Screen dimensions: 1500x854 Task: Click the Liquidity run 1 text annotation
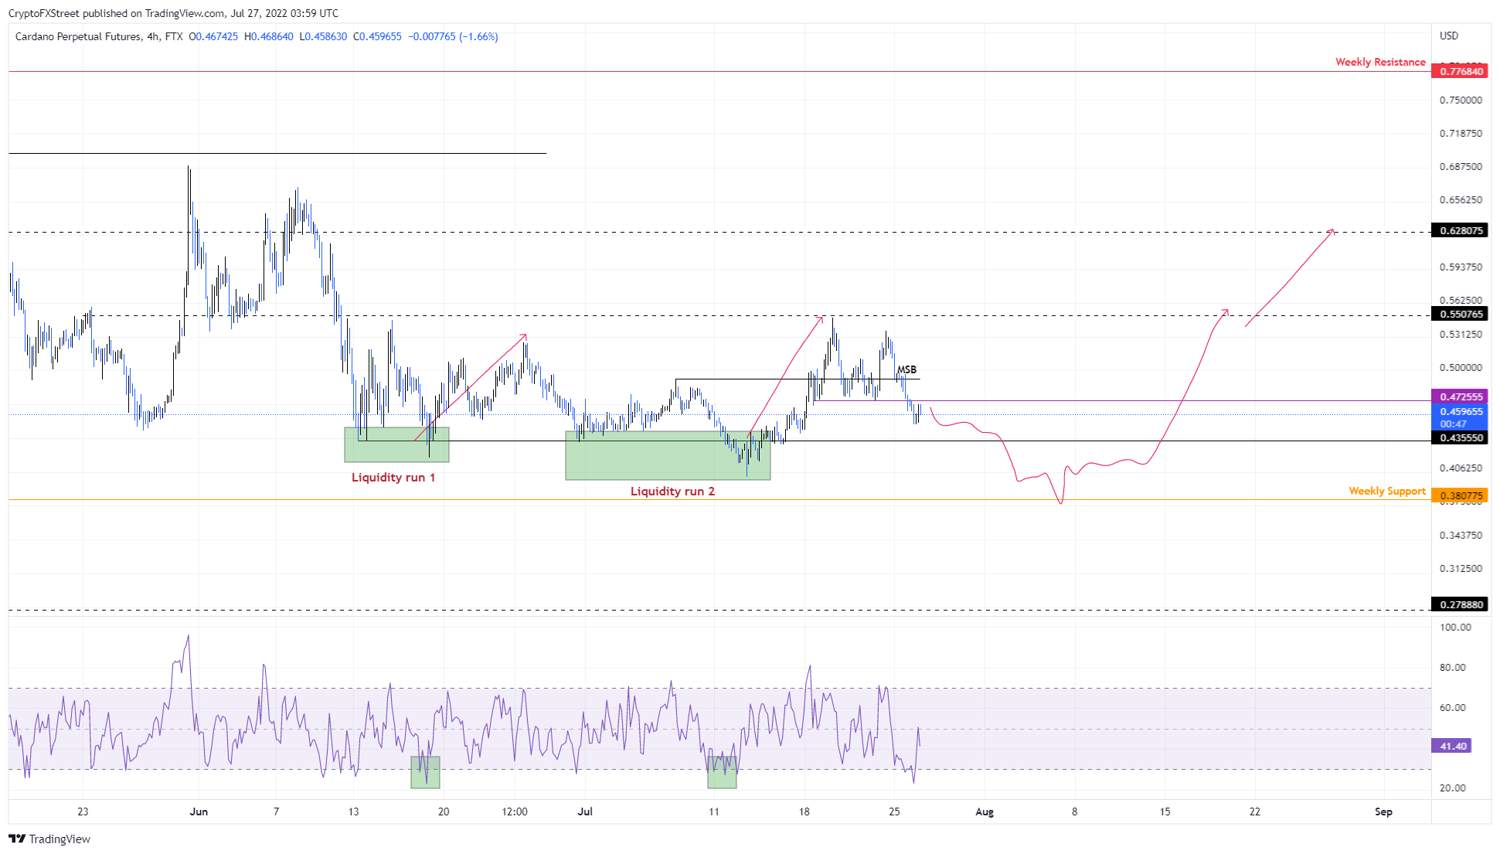(393, 478)
